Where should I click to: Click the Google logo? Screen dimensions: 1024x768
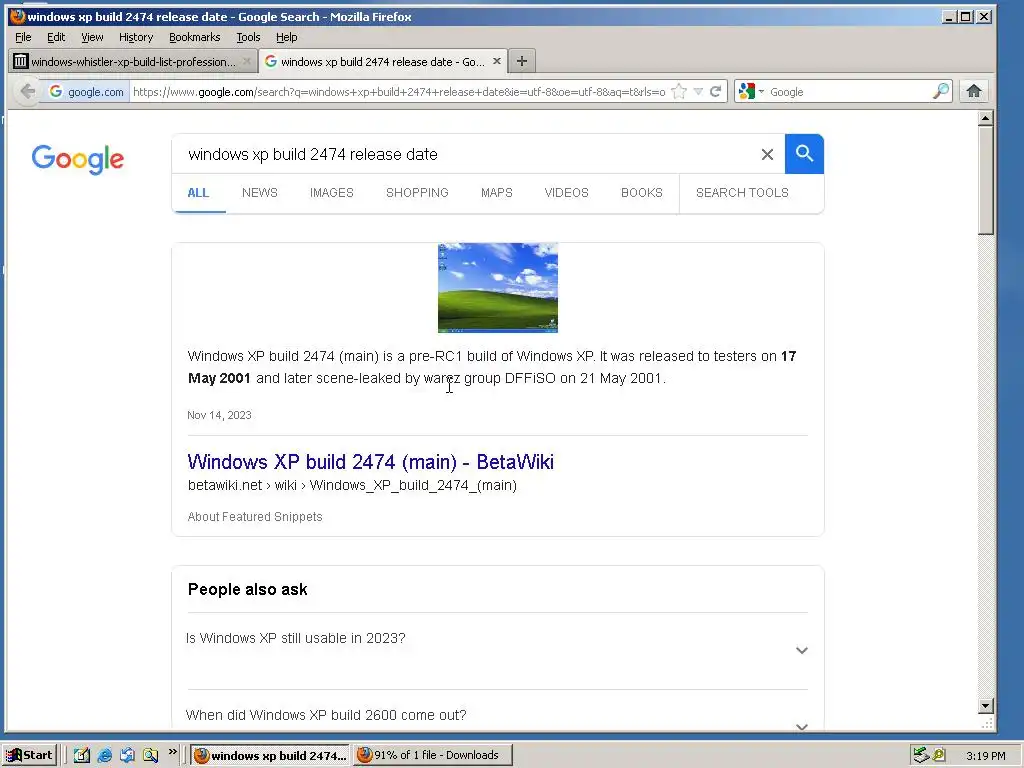[x=78, y=159]
